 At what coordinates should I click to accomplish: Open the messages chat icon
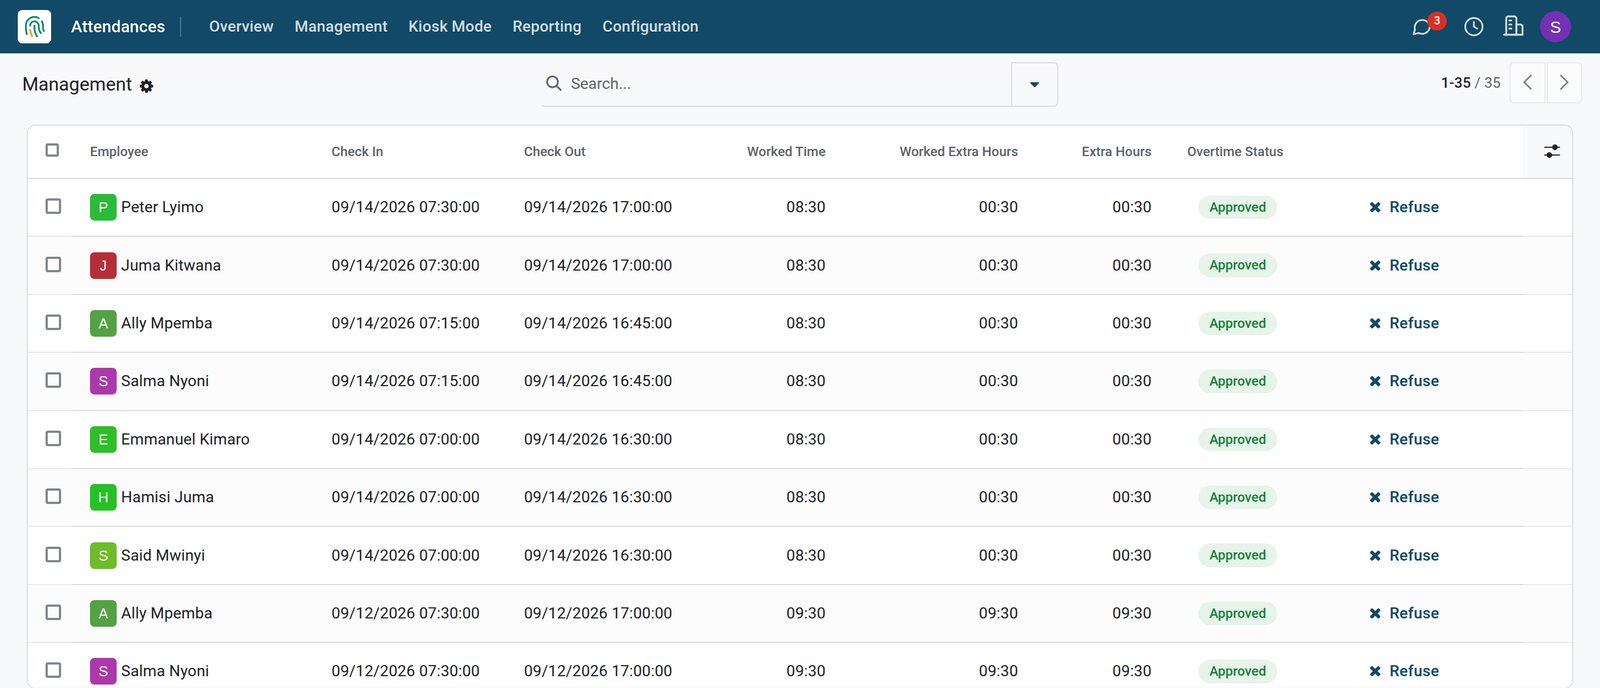(1421, 27)
